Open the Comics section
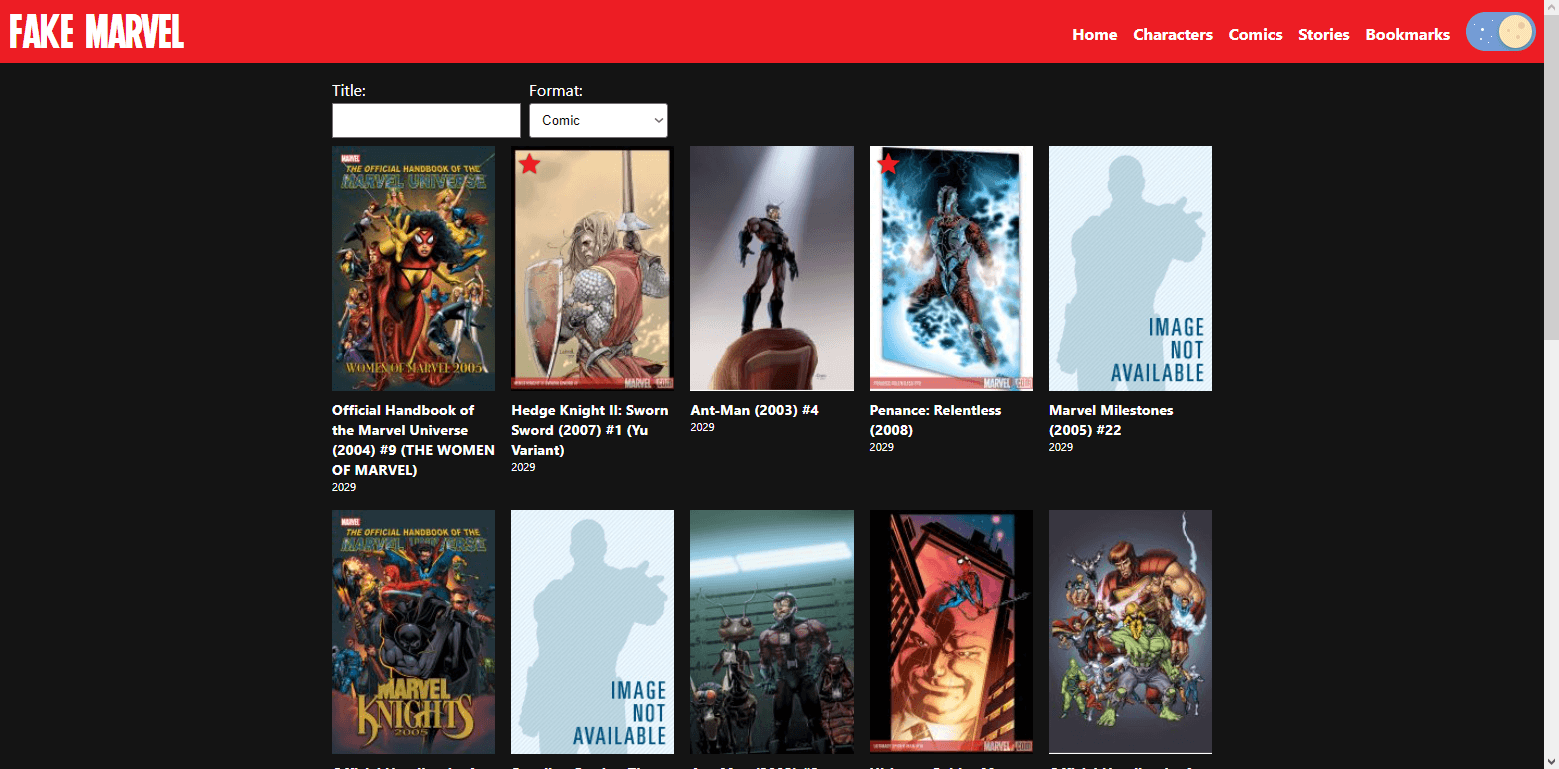 (x=1255, y=34)
